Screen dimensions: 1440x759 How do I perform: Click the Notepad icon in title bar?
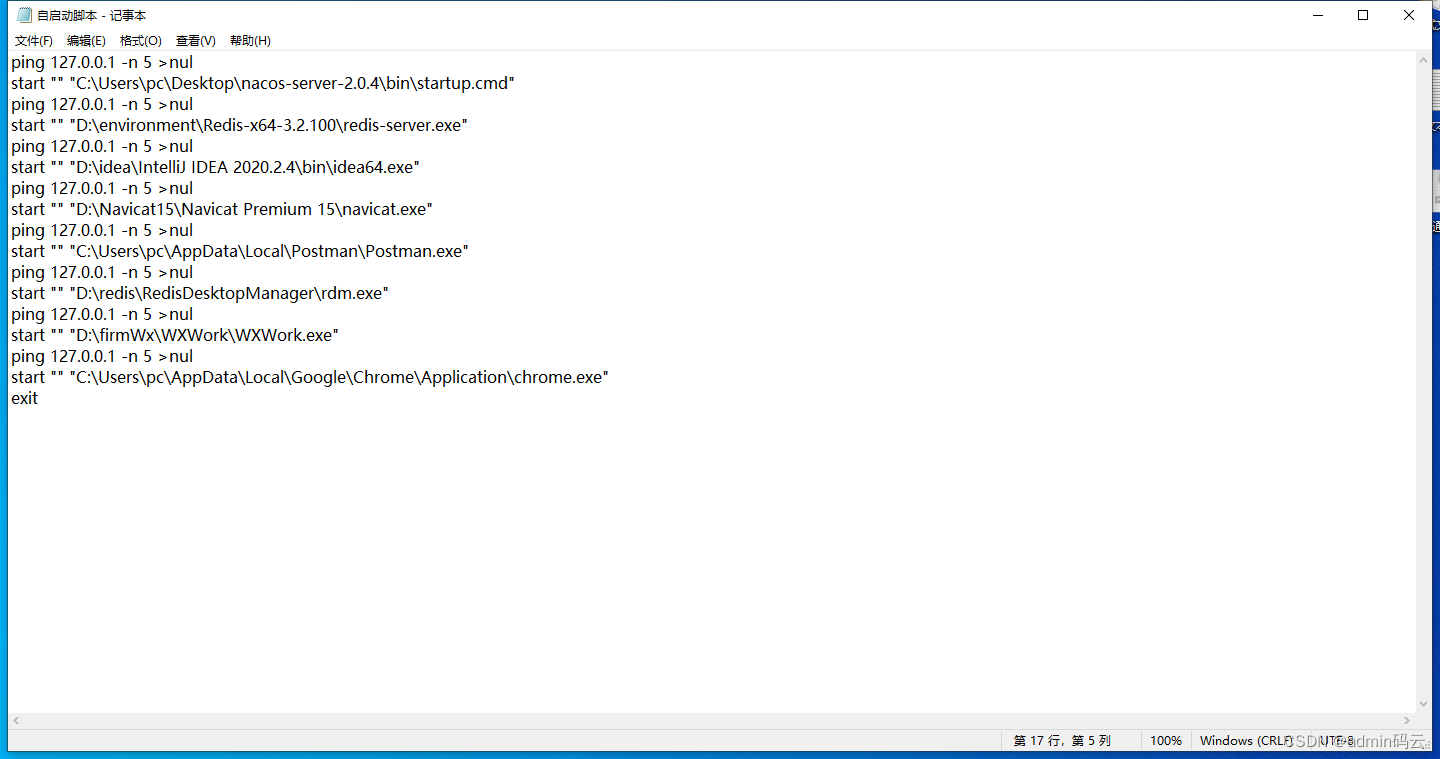[x=24, y=15]
